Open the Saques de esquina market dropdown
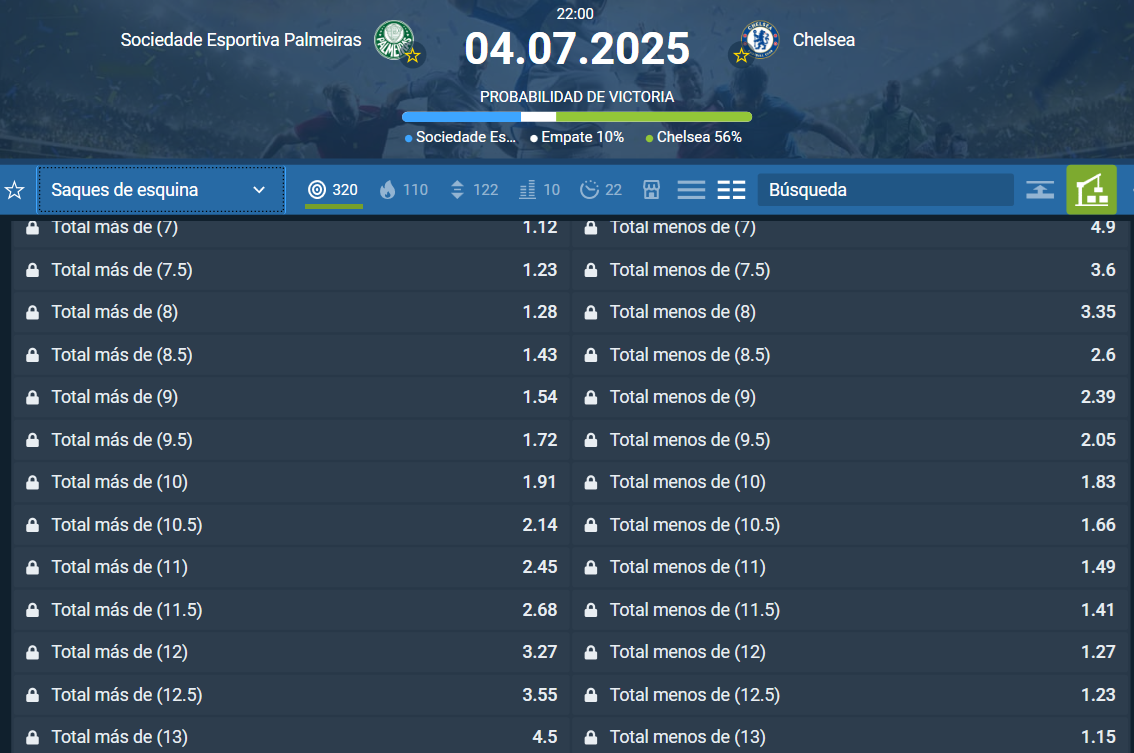 click(161, 190)
